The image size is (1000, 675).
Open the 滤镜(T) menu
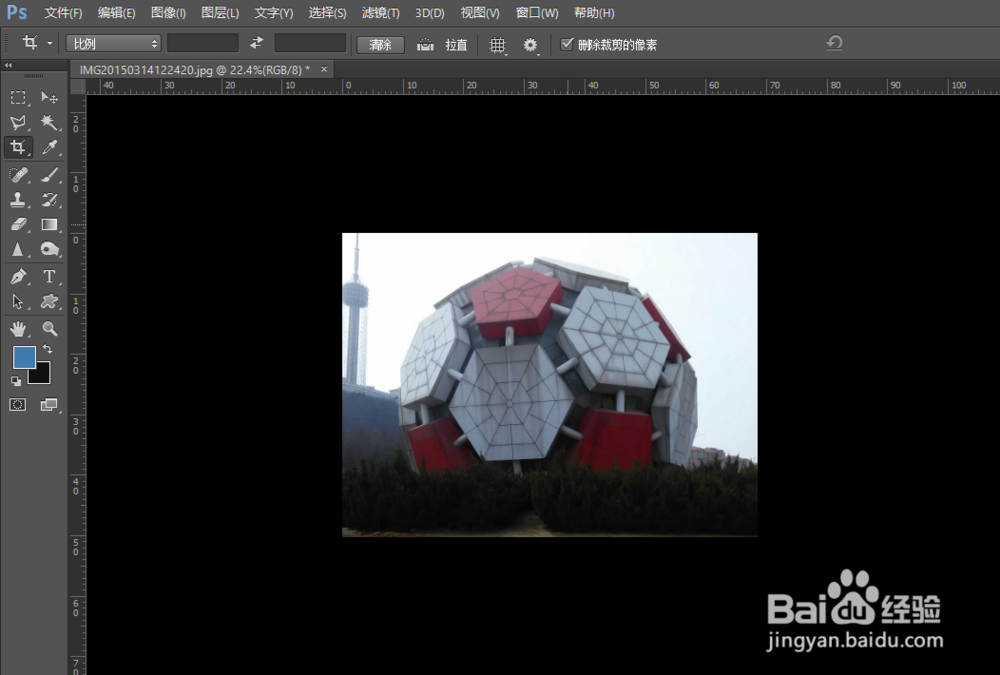pos(380,13)
